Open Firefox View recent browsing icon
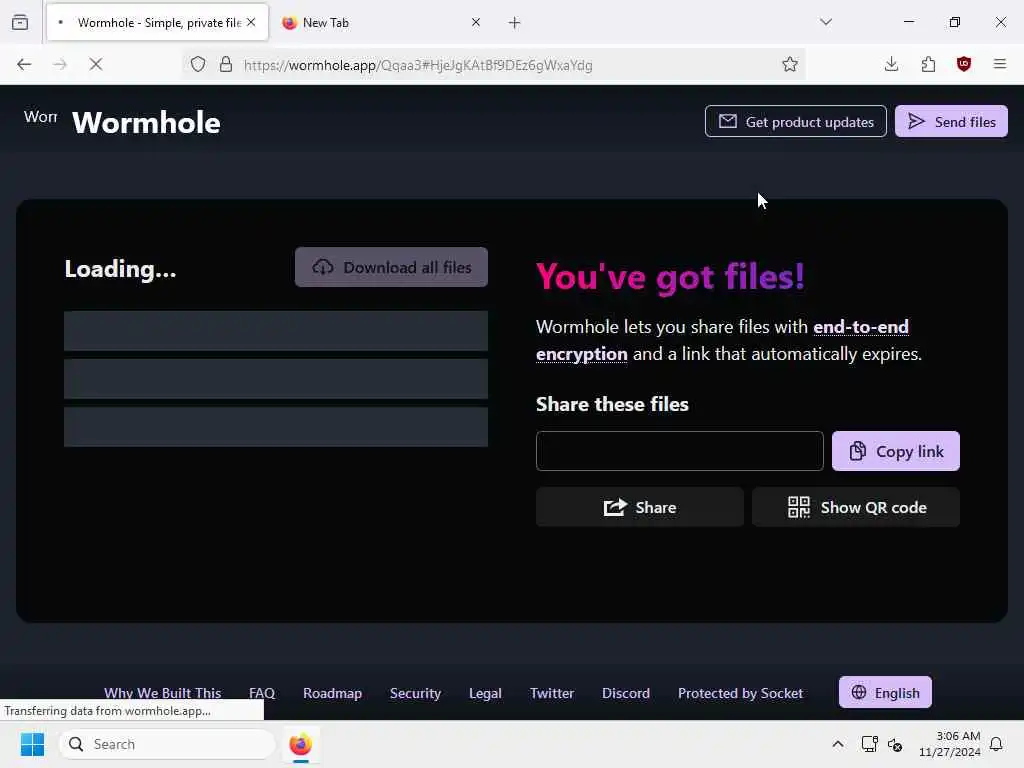1024x768 pixels. coord(20,22)
